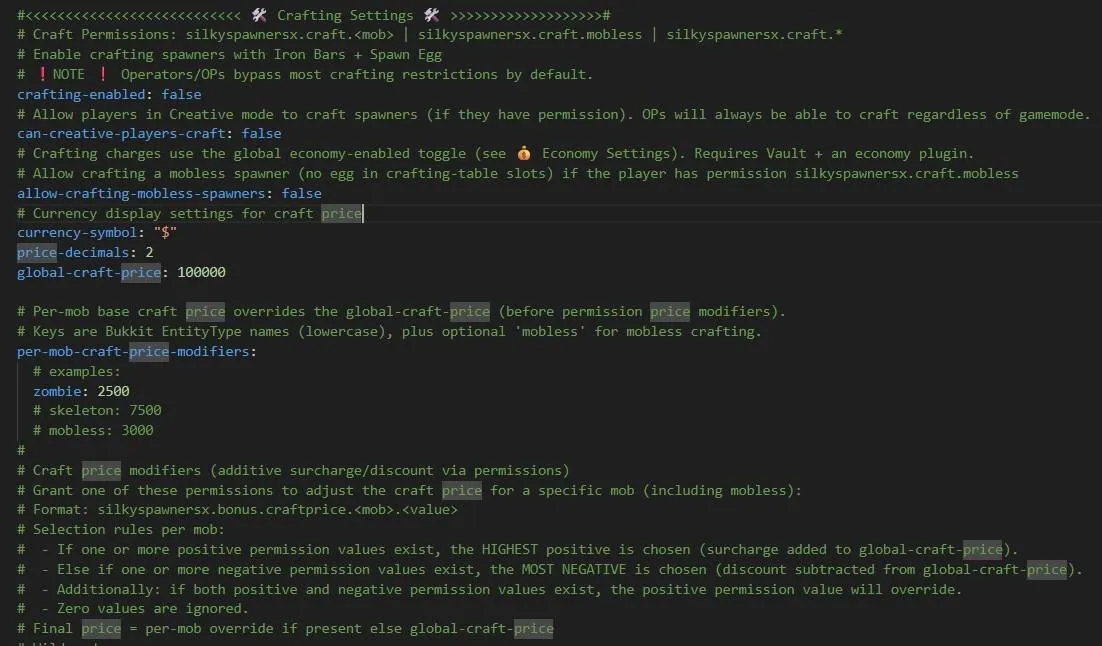The height and width of the screenshot is (646, 1102).
Task: Click the false value of can-creative-players-craft
Action: pos(261,134)
